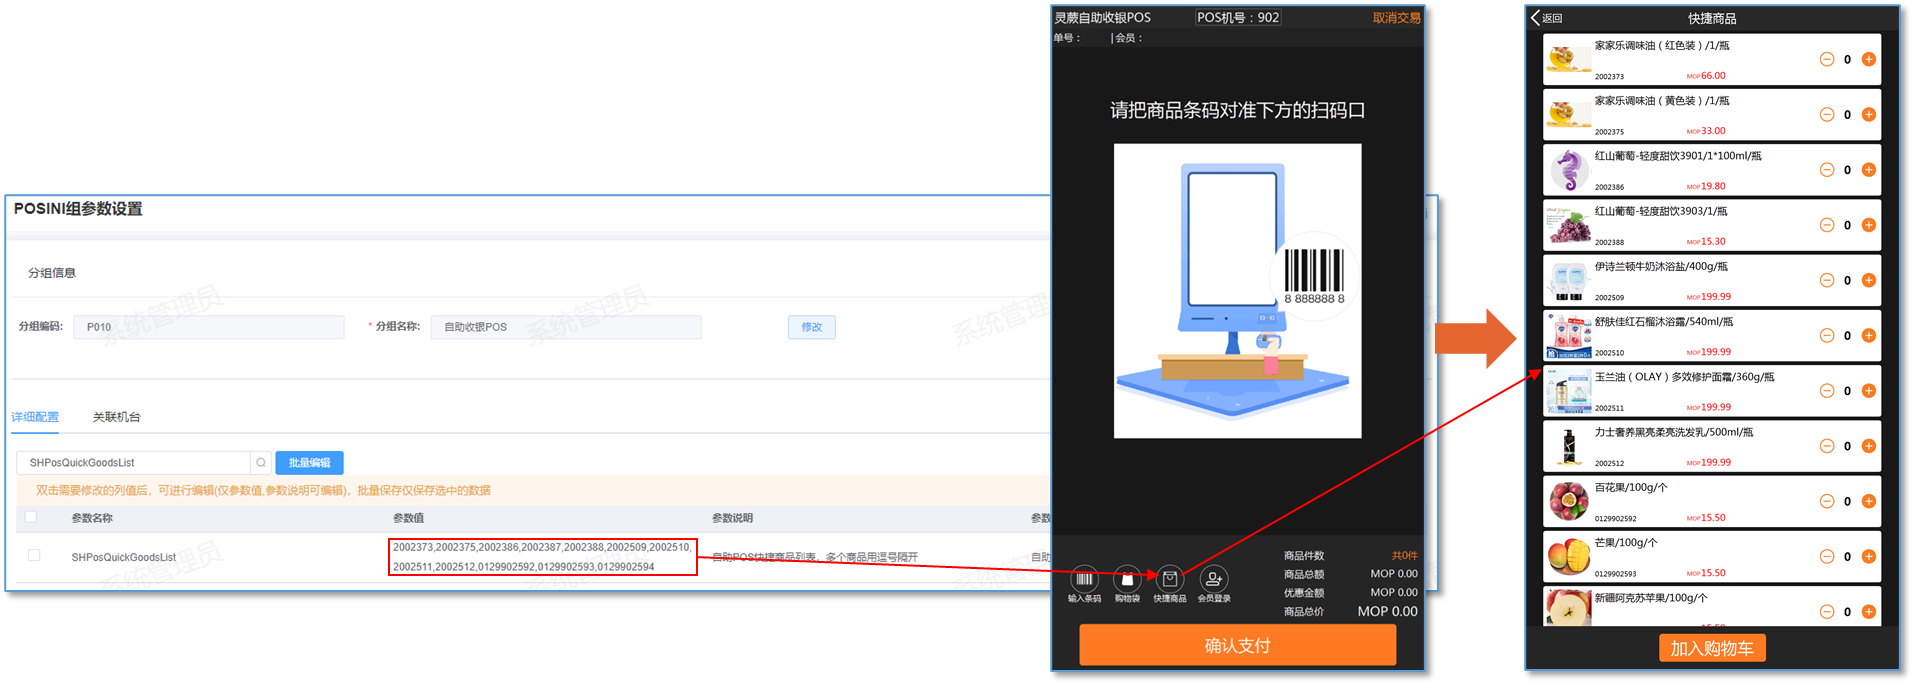
Task: Click the 取消交易 cancel transaction link
Action: pos(1396,18)
